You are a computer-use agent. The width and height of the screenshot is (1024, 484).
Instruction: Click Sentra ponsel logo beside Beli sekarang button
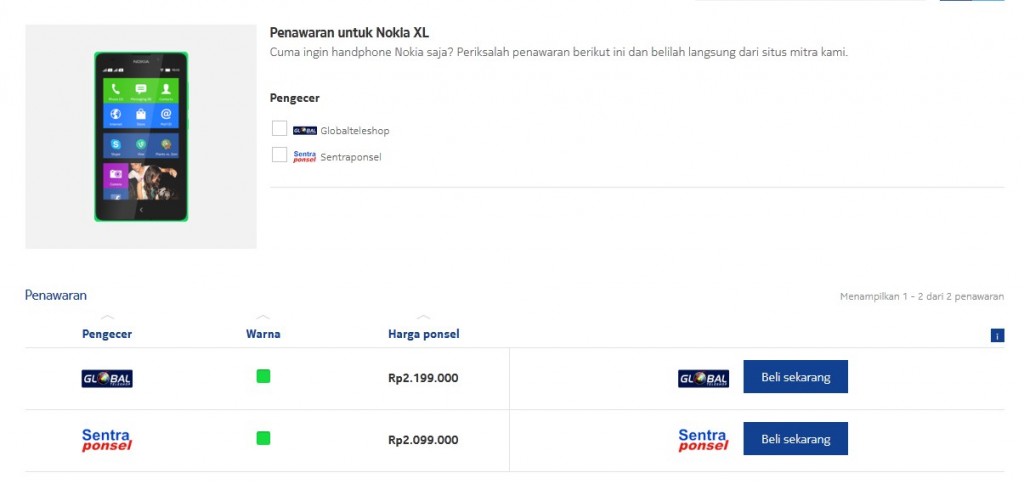tap(703, 440)
